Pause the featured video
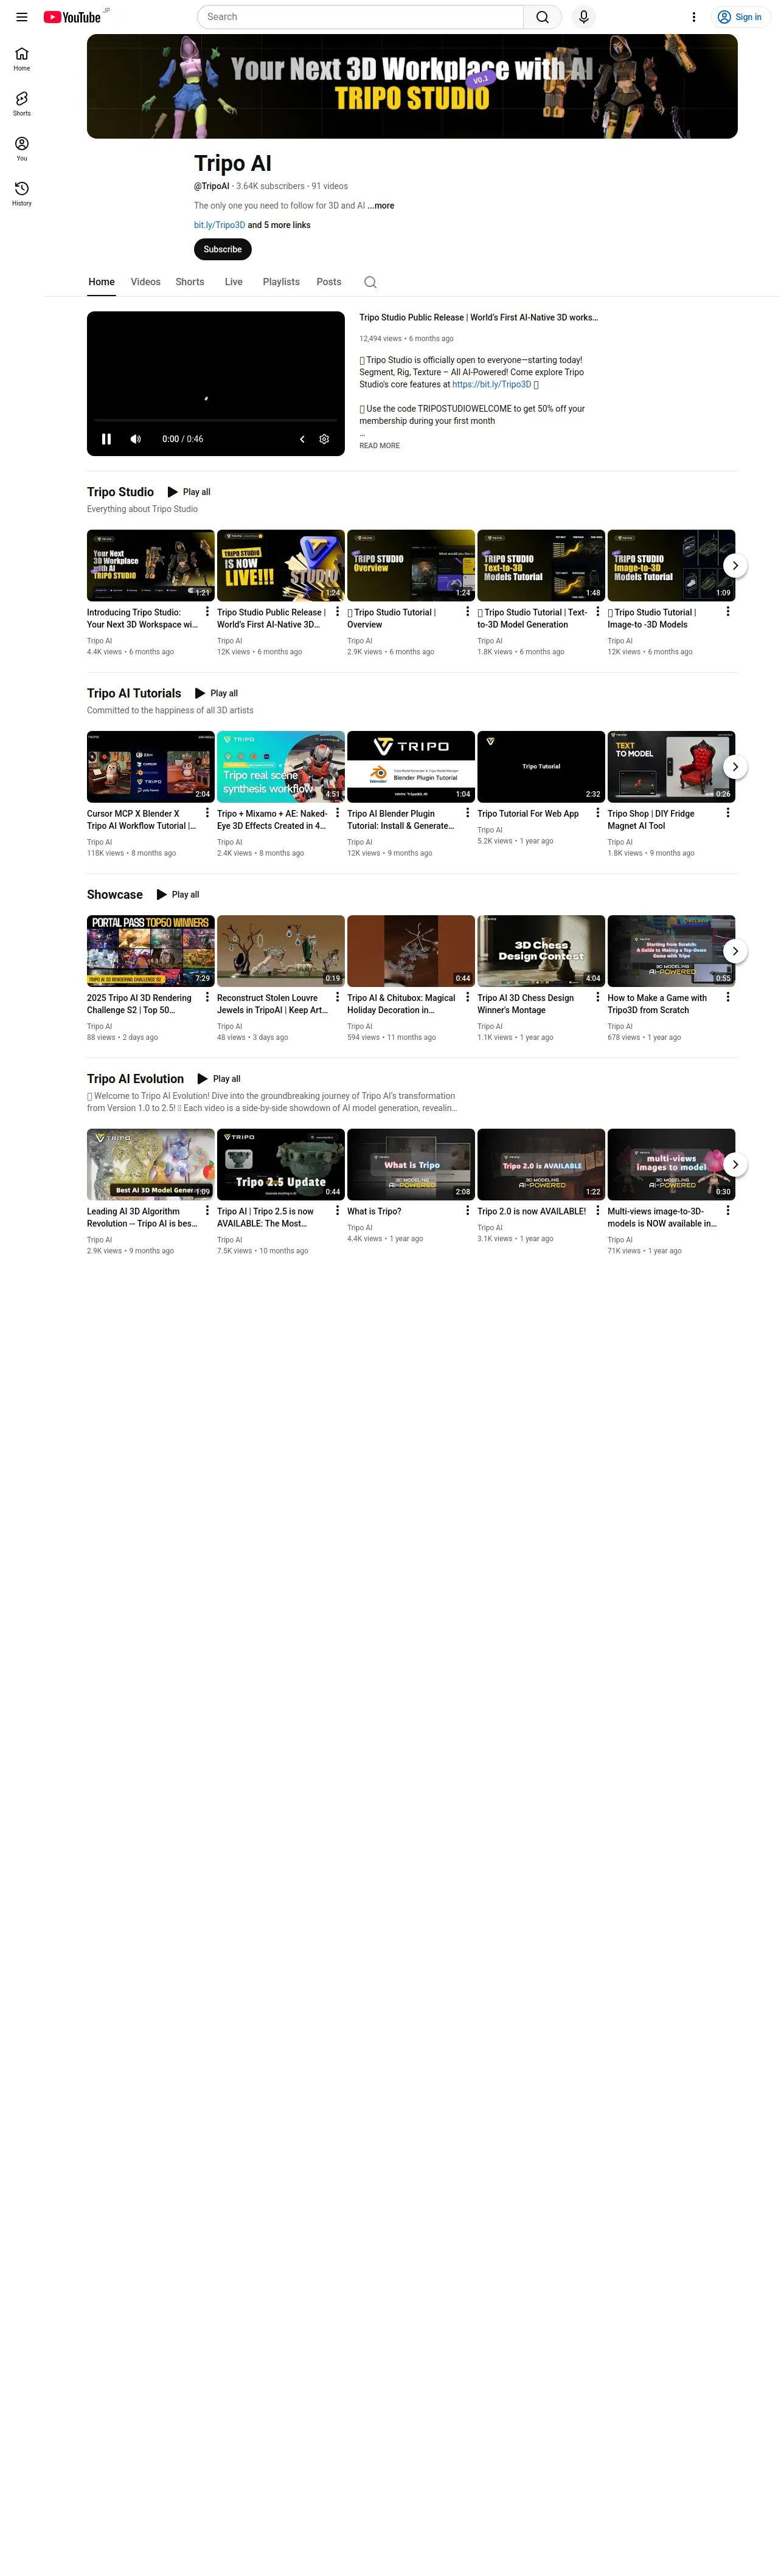This screenshot has height=2576, width=781. [106, 439]
